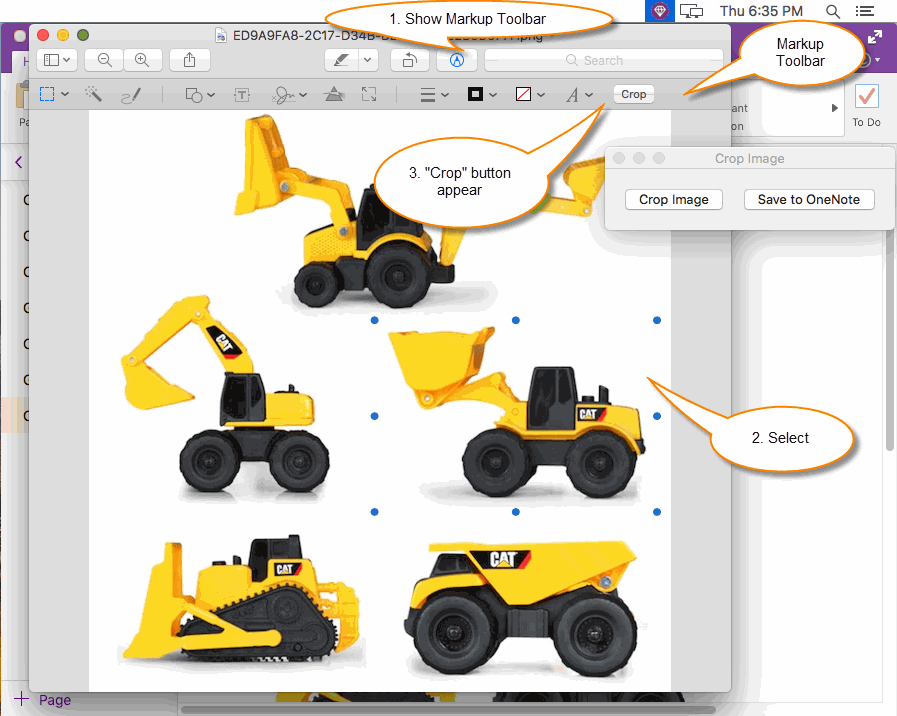Click the dump truck in the image
Viewport: 897px width, 716px height.
pyautogui.click(x=519, y=608)
